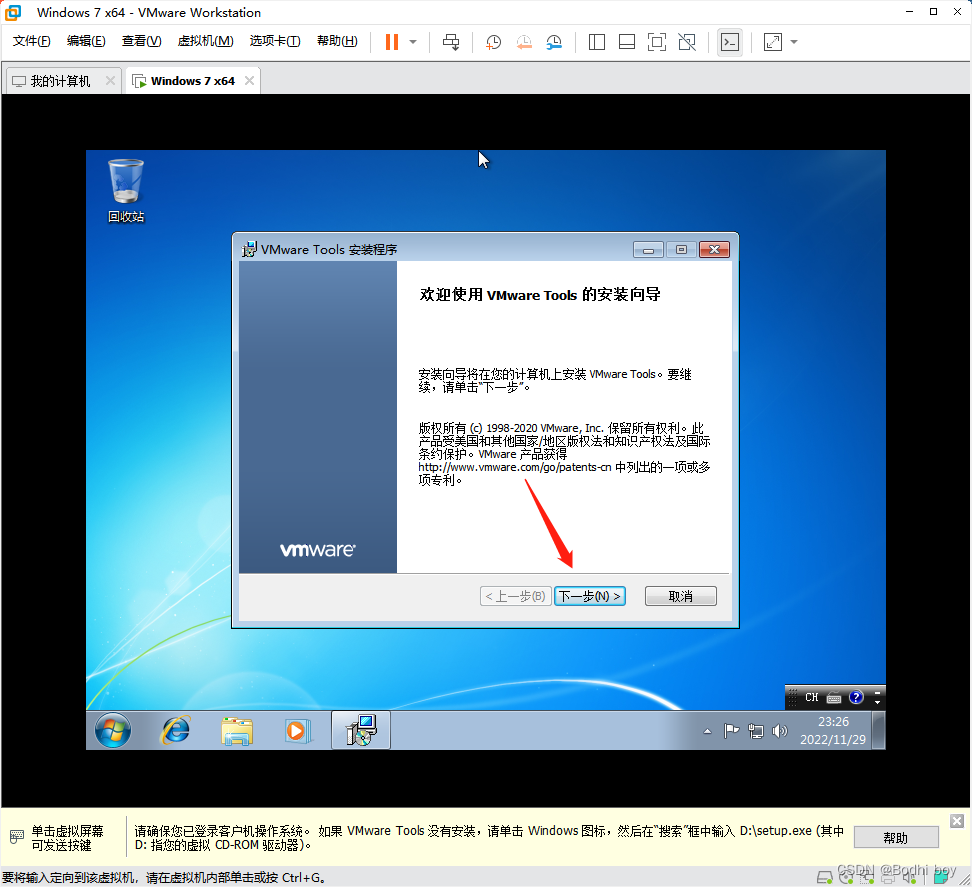
Task: Open the 帮助(H) menu
Action: 337,41
